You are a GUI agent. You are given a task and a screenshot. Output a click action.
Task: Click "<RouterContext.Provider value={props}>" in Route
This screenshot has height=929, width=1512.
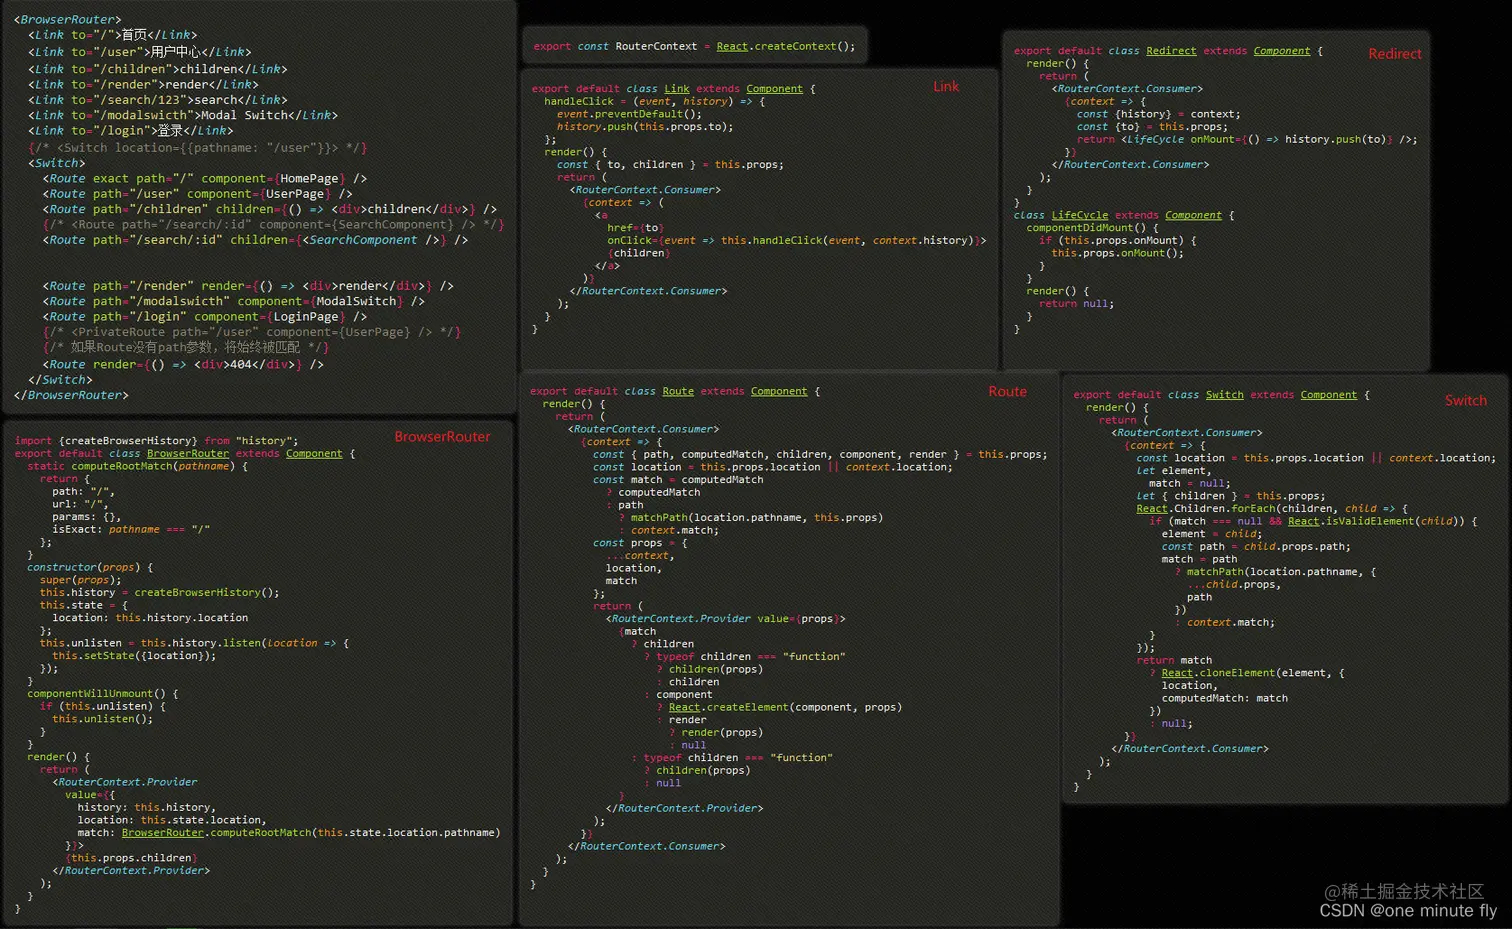725,619
